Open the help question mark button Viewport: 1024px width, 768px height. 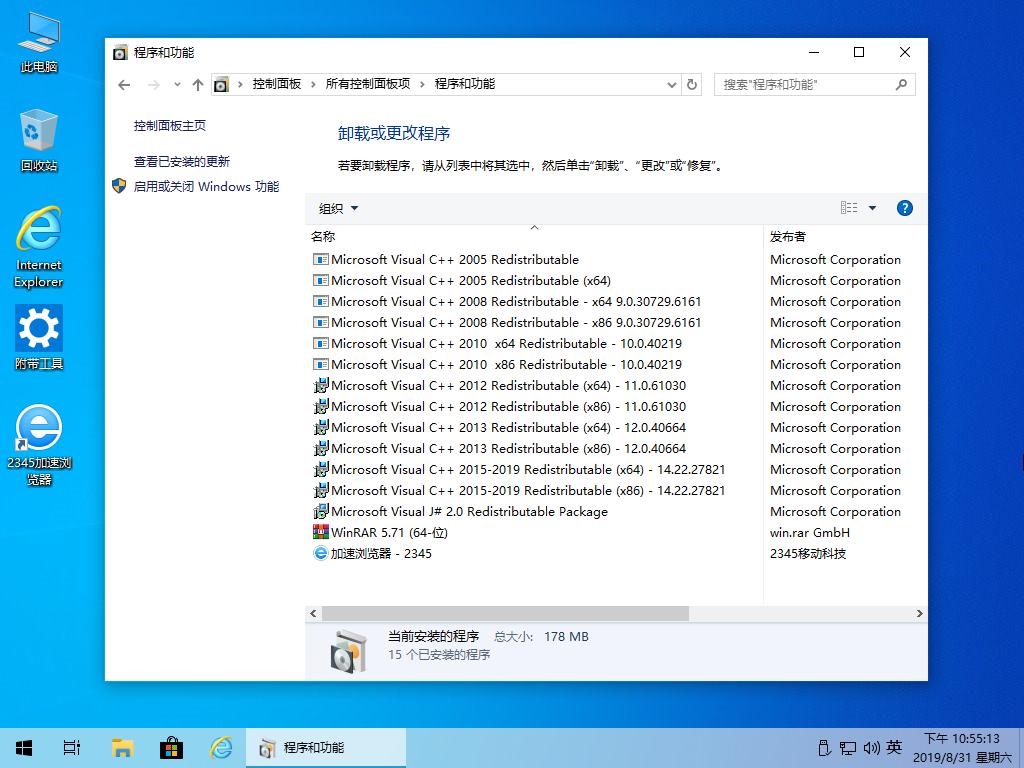point(904,208)
